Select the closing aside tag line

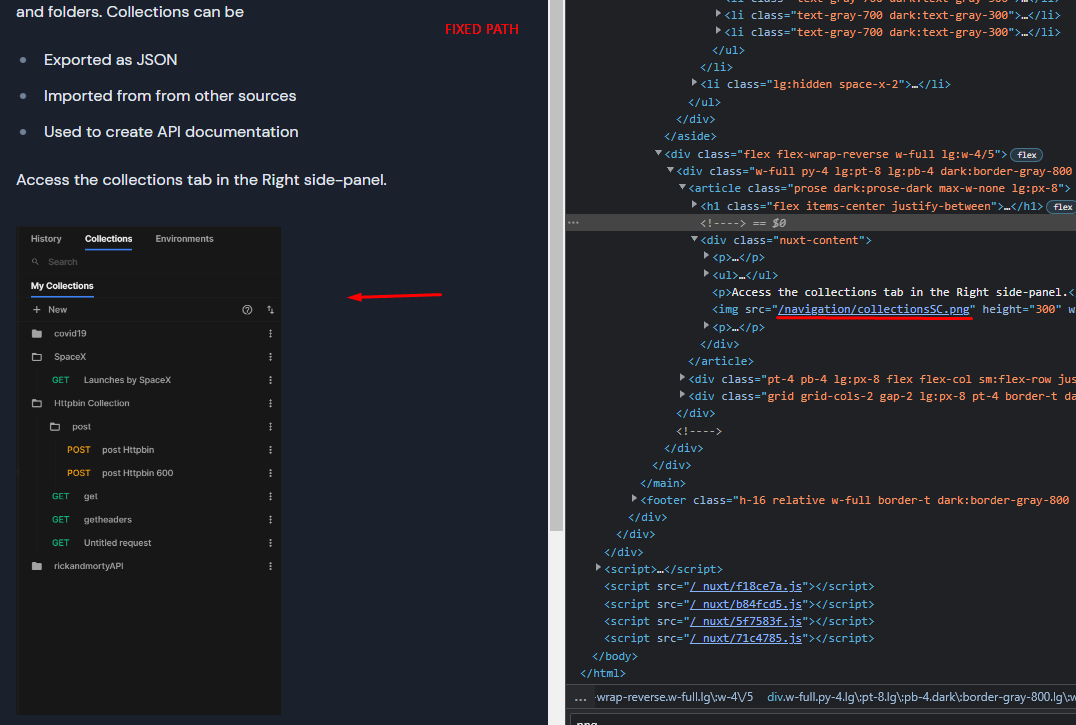pos(690,136)
